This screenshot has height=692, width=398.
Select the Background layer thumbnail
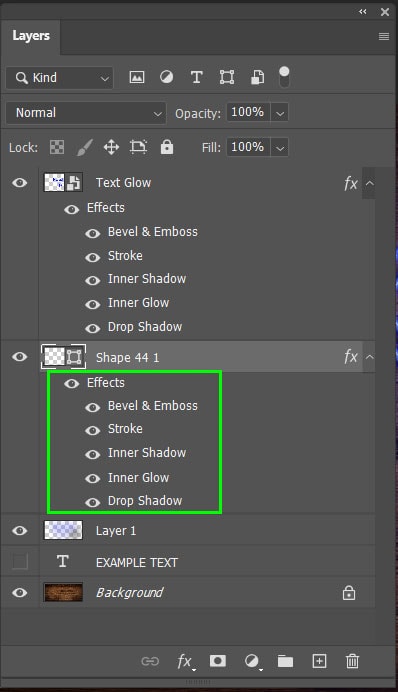63,592
